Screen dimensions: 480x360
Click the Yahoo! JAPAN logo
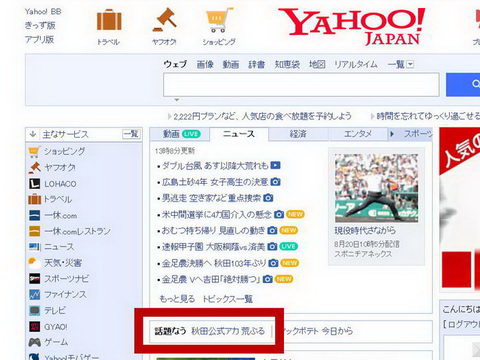click(x=352, y=27)
